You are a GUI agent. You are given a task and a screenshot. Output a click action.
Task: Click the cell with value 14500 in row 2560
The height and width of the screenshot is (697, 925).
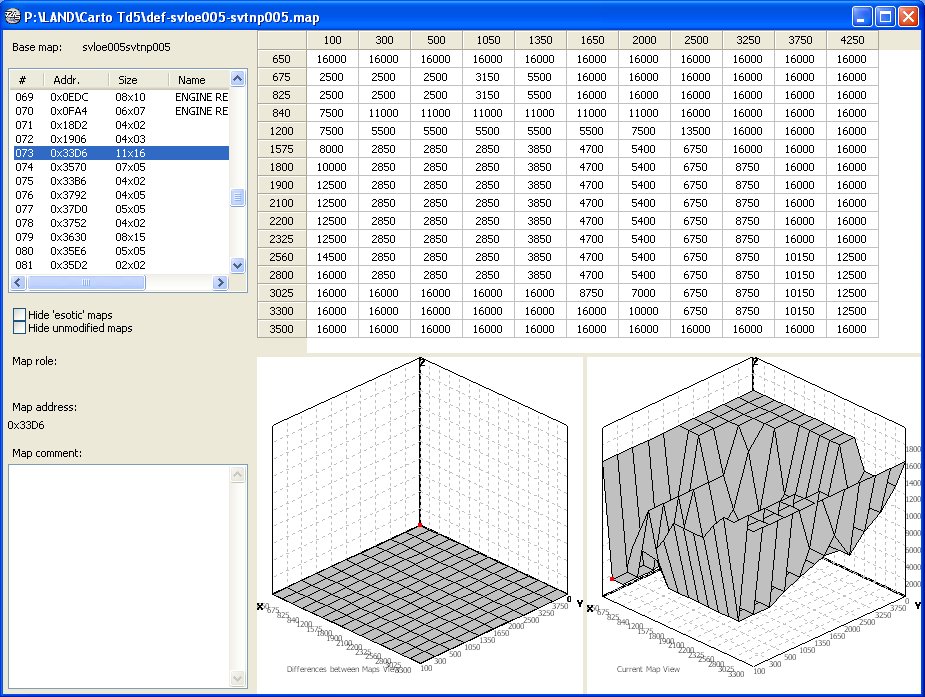click(x=332, y=257)
